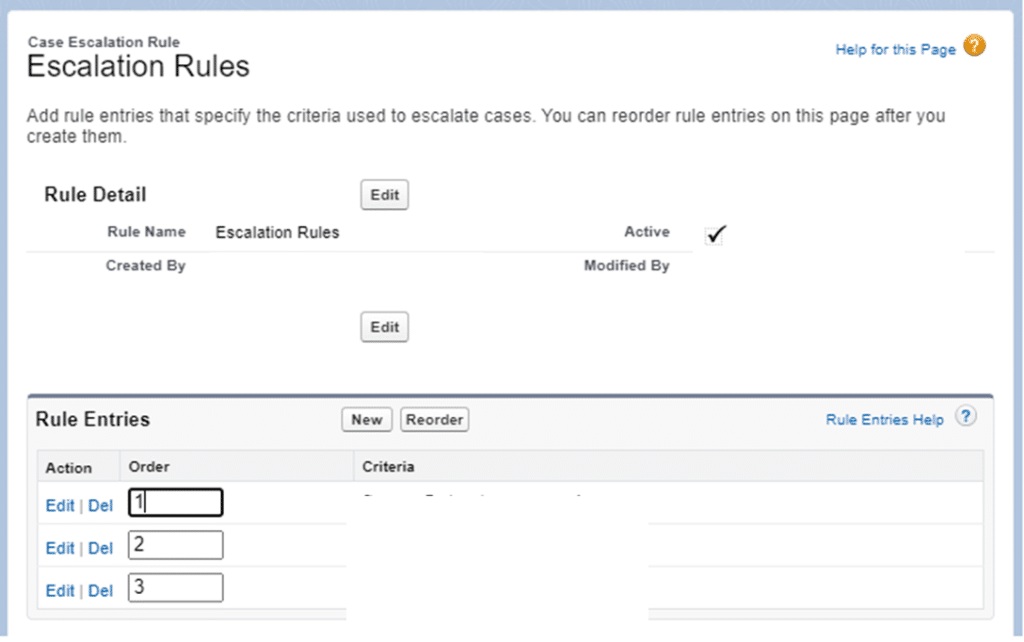Click the Edit button above Rule Name
Screen dimensions: 1024x642
click(x=384, y=195)
